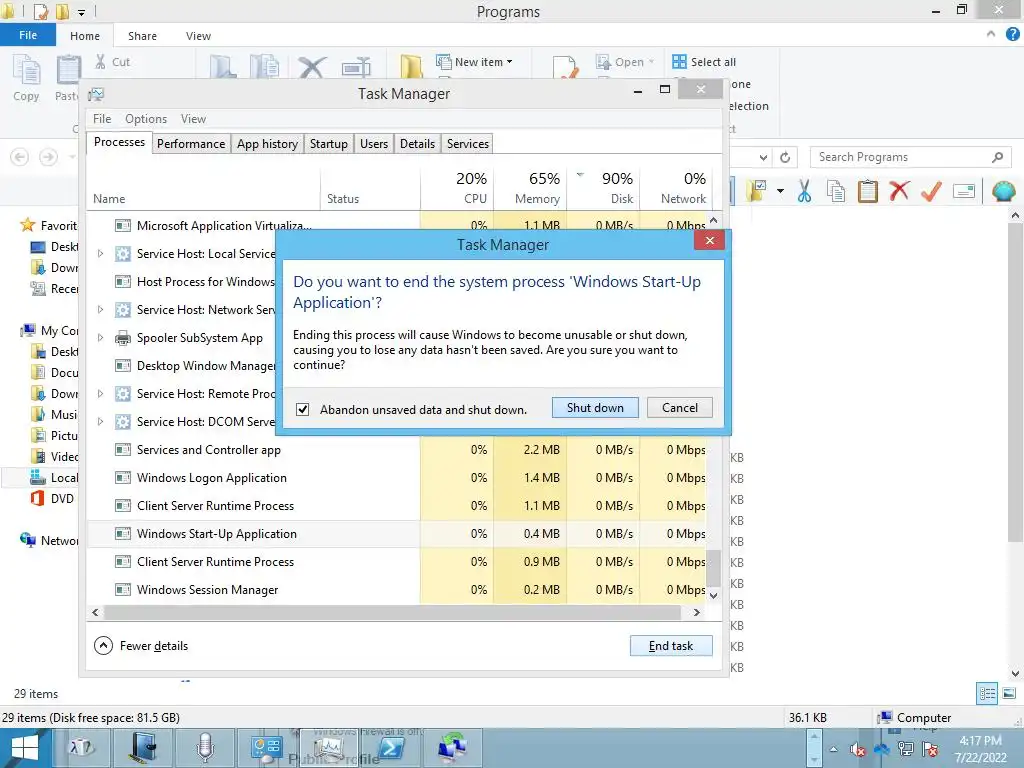Open the network computers sync taskbar icon
The width and height of the screenshot is (1024, 768).
pyautogui.click(x=453, y=748)
